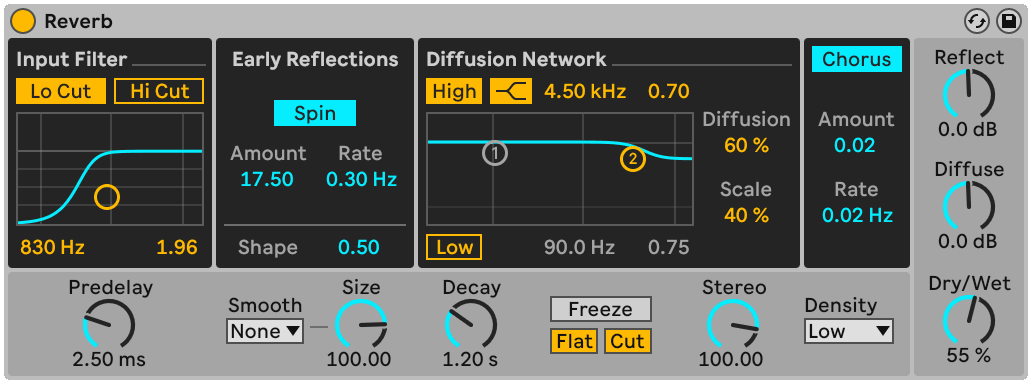Image resolution: width=1032 pixels, height=384 pixels.
Task: Open the Density dropdown set to Low
Action: pyautogui.click(x=848, y=331)
